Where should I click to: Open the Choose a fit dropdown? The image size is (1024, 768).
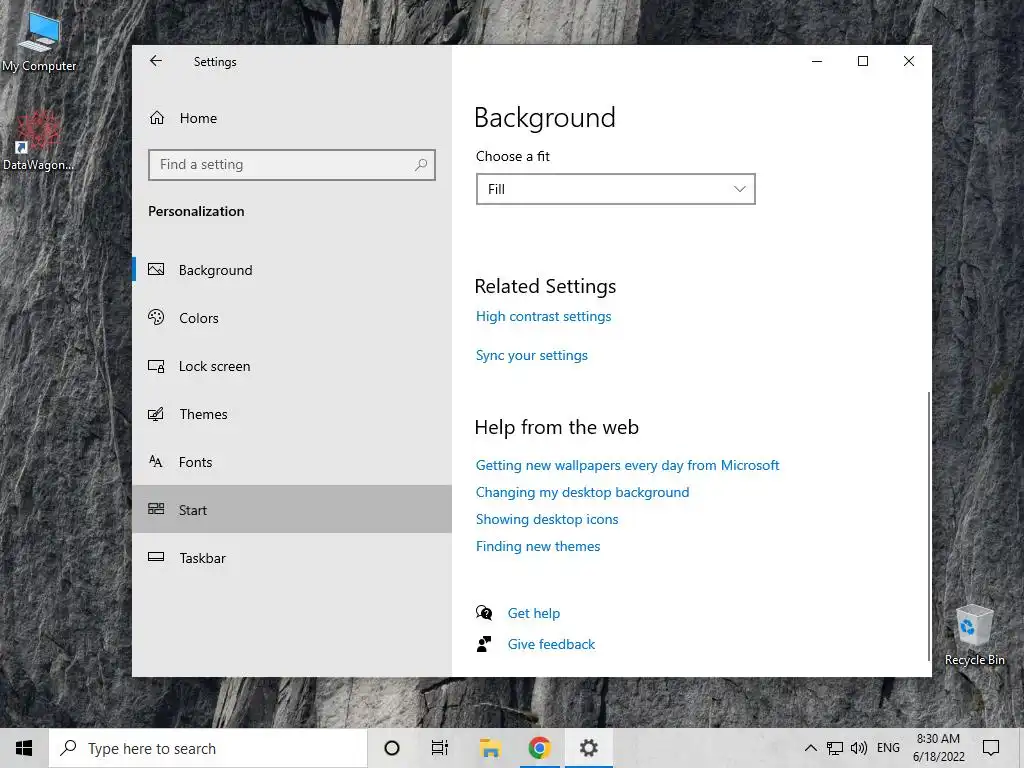(x=615, y=189)
